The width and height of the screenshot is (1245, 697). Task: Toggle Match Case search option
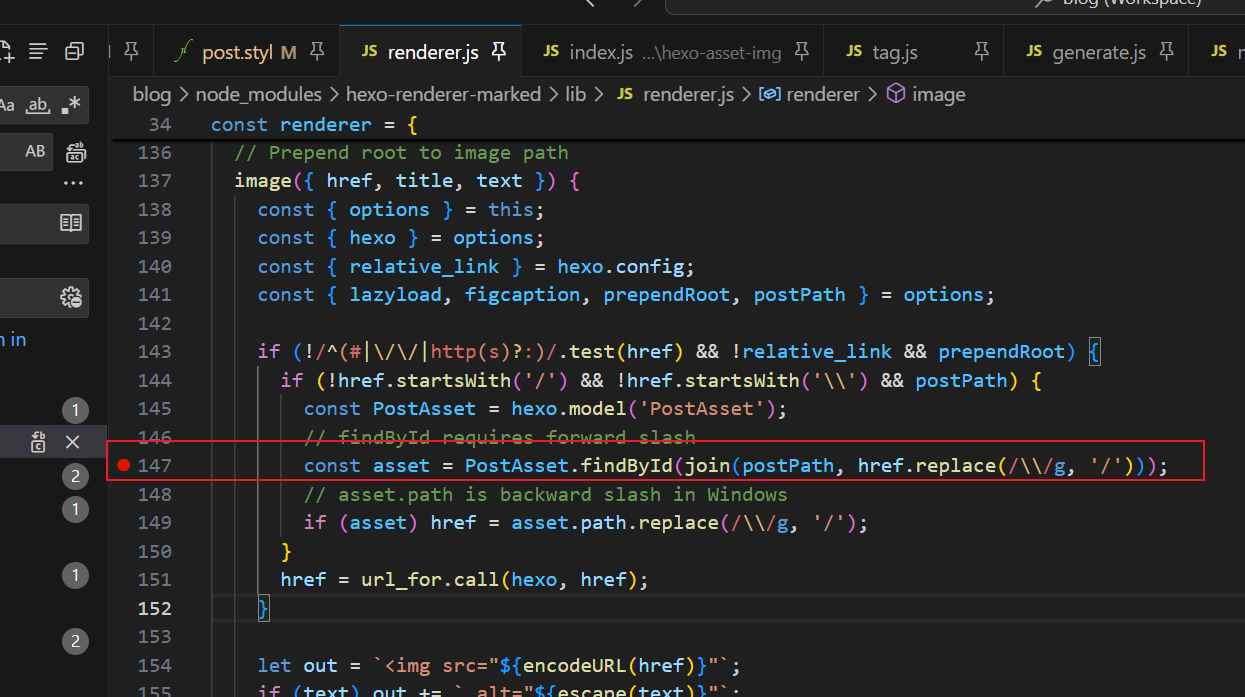[7, 105]
